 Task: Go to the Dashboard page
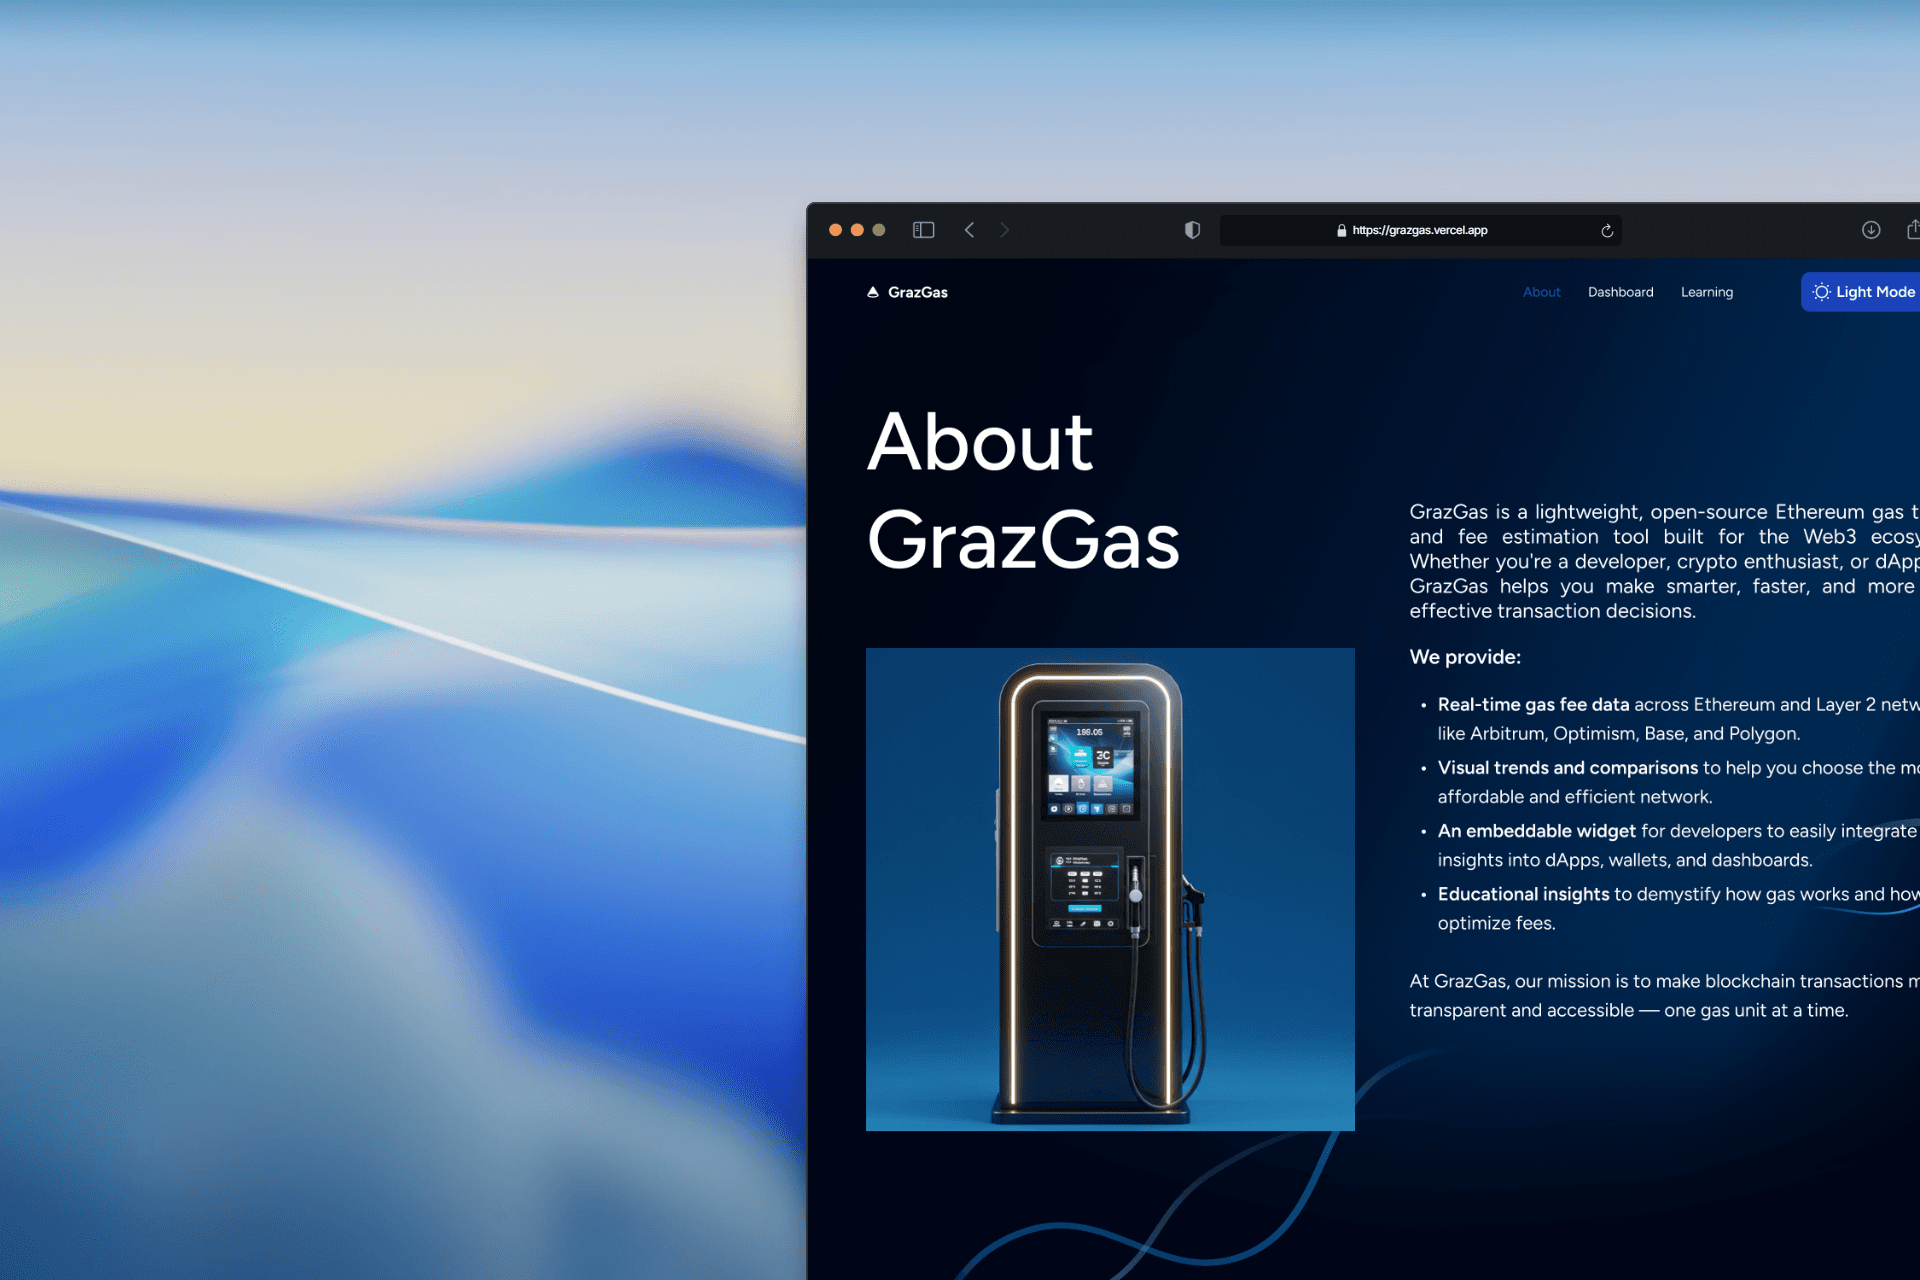click(x=1620, y=292)
